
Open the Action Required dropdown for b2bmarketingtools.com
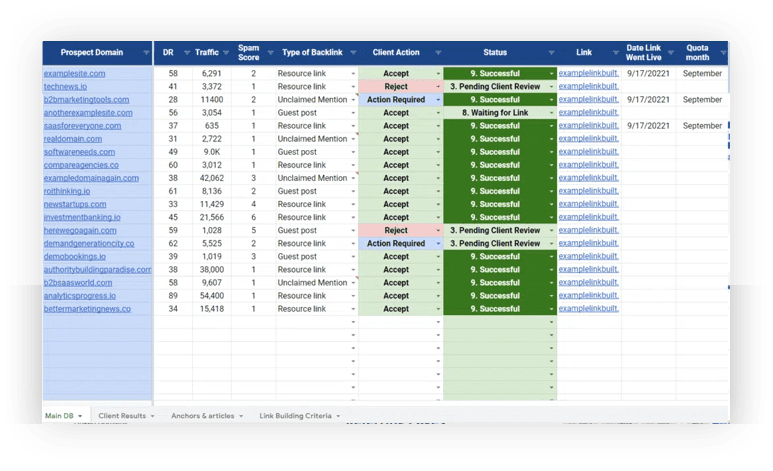pos(437,100)
